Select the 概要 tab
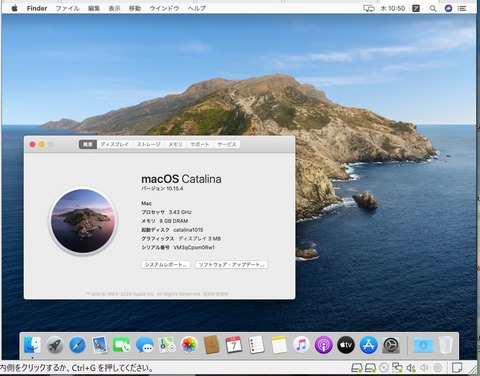This screenshot has height=376, width=480. click(x=88, y=144)
